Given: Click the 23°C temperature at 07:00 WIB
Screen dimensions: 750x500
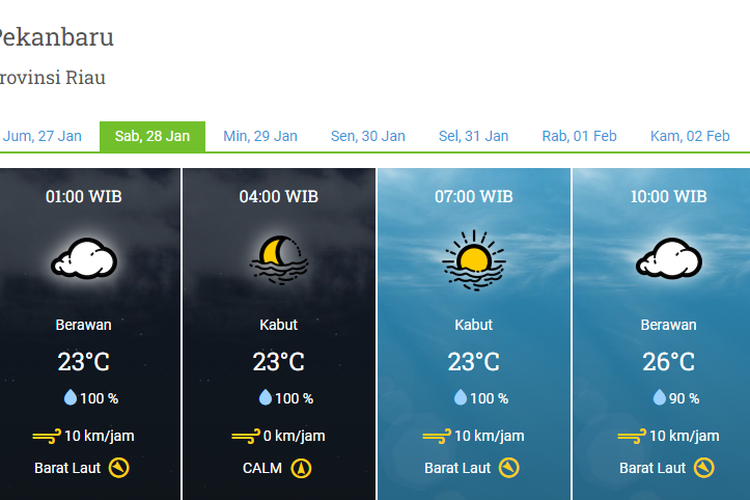Looking at the screenshot, I should point(474,361).
